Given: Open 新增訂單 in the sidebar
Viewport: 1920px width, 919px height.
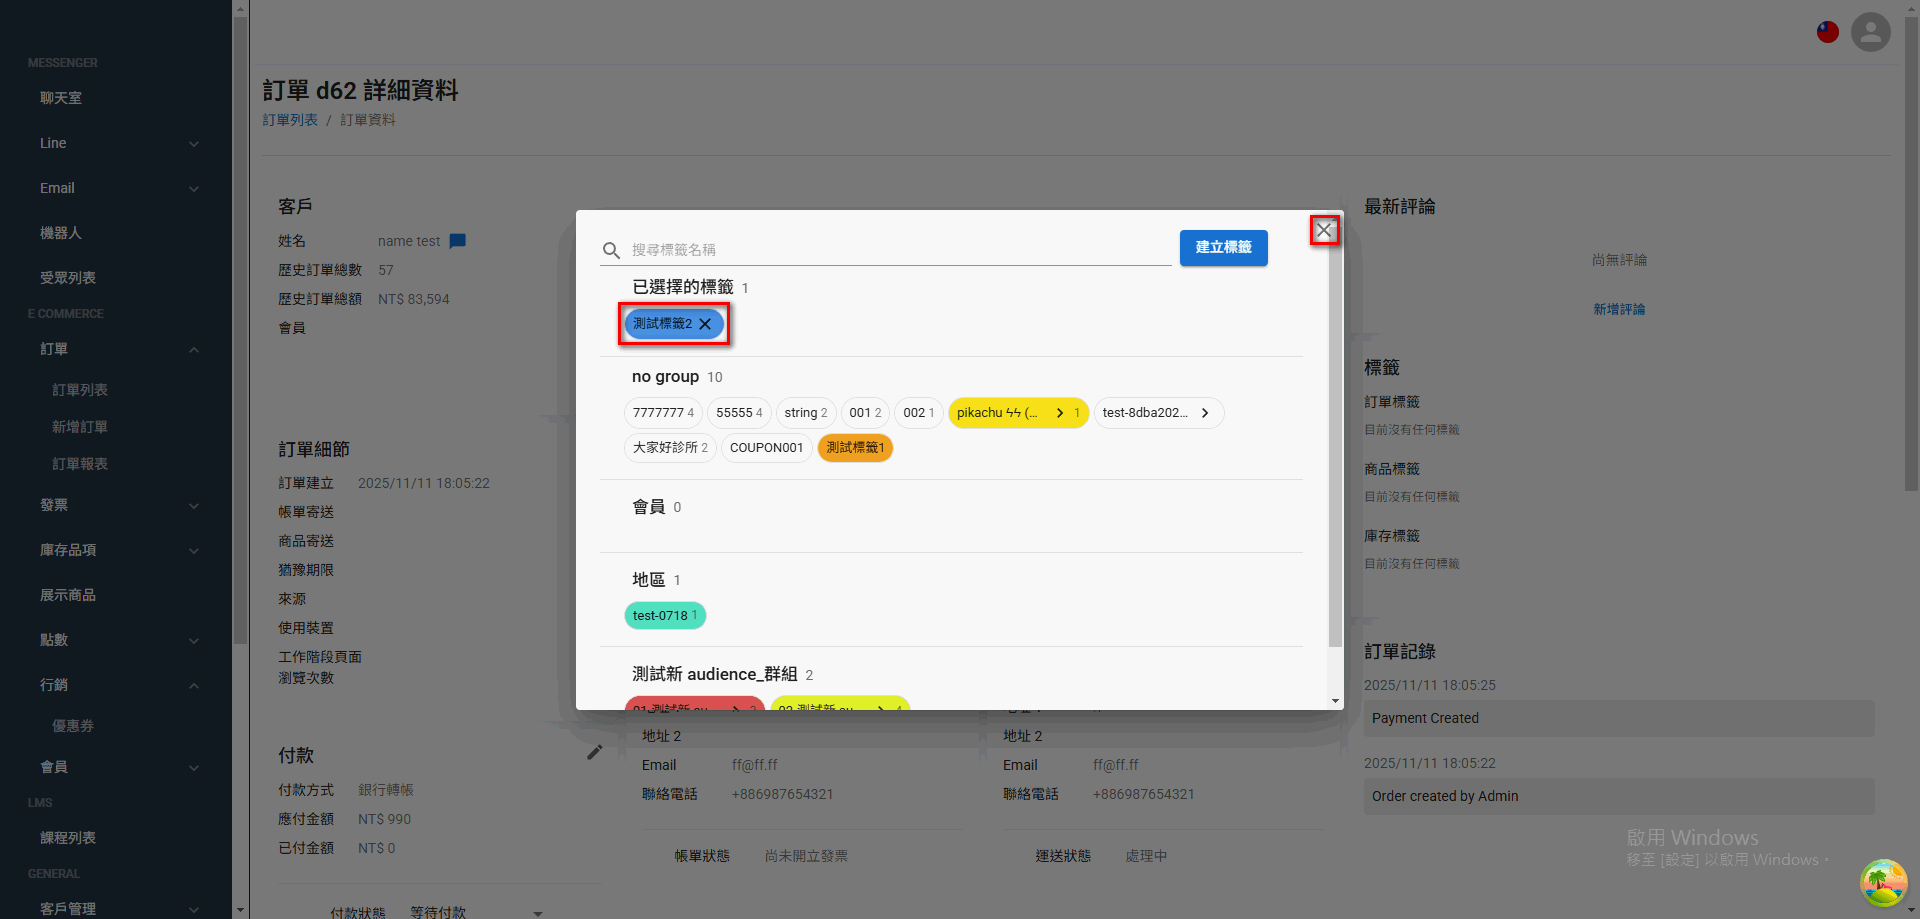Looking at the screenshot, I should point(80,427).
